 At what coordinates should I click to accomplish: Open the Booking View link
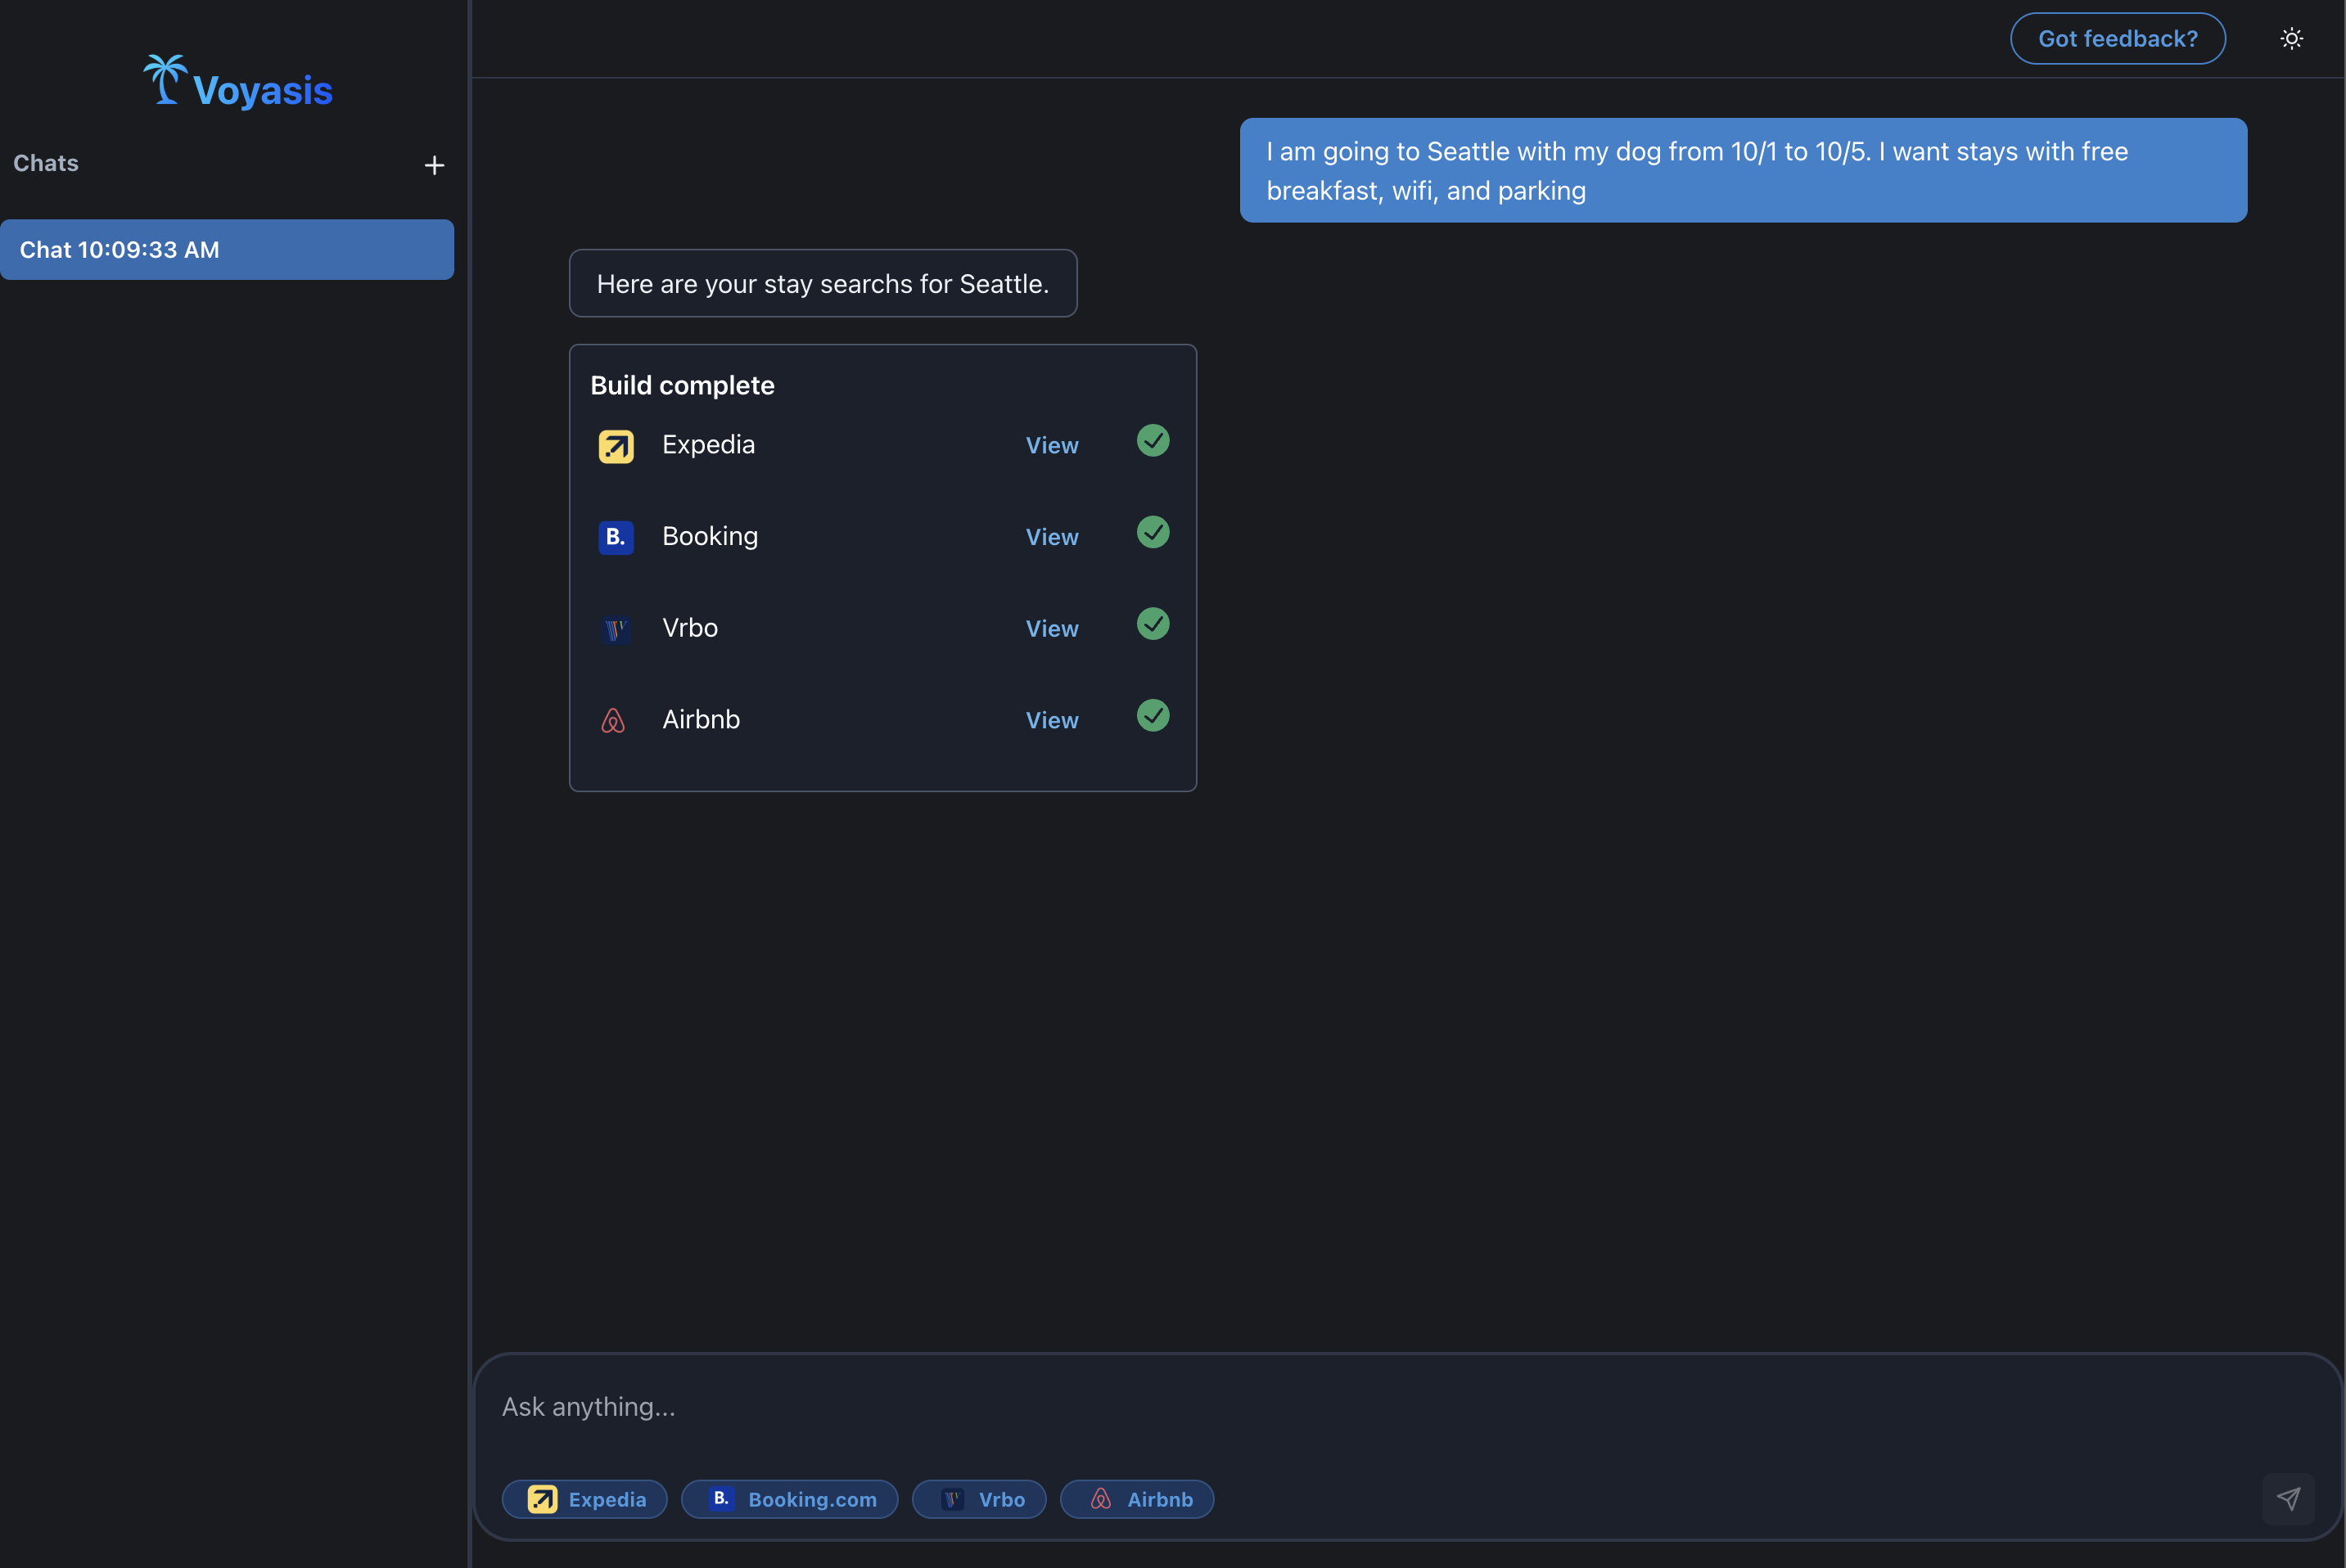click(1052, 537)
